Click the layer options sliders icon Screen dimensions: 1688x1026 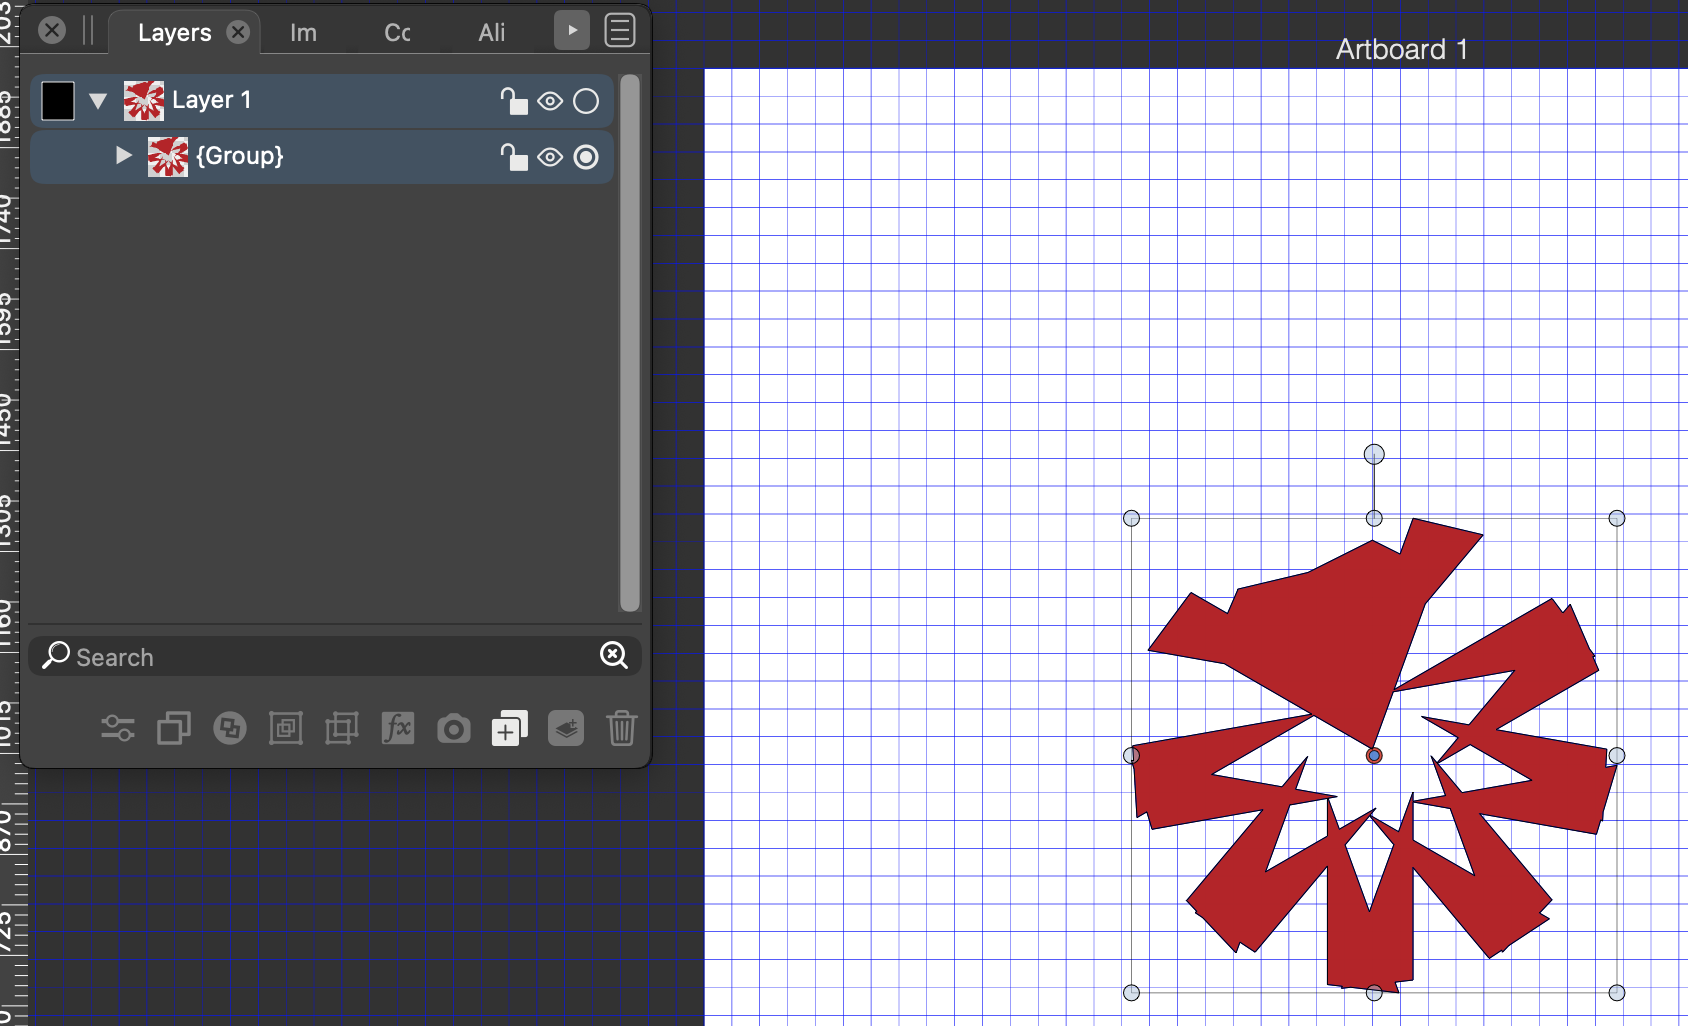[118, 728]
